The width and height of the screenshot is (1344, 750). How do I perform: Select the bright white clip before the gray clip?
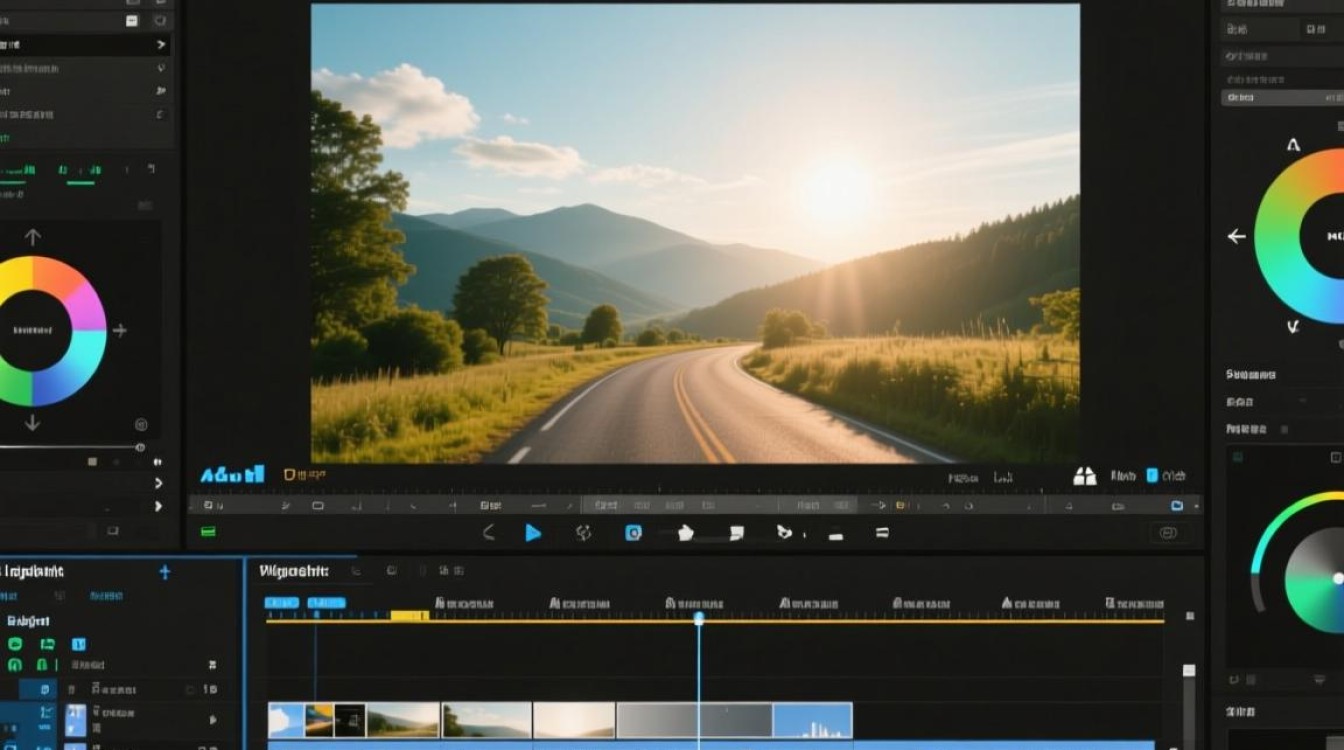[x=574, y=720]
